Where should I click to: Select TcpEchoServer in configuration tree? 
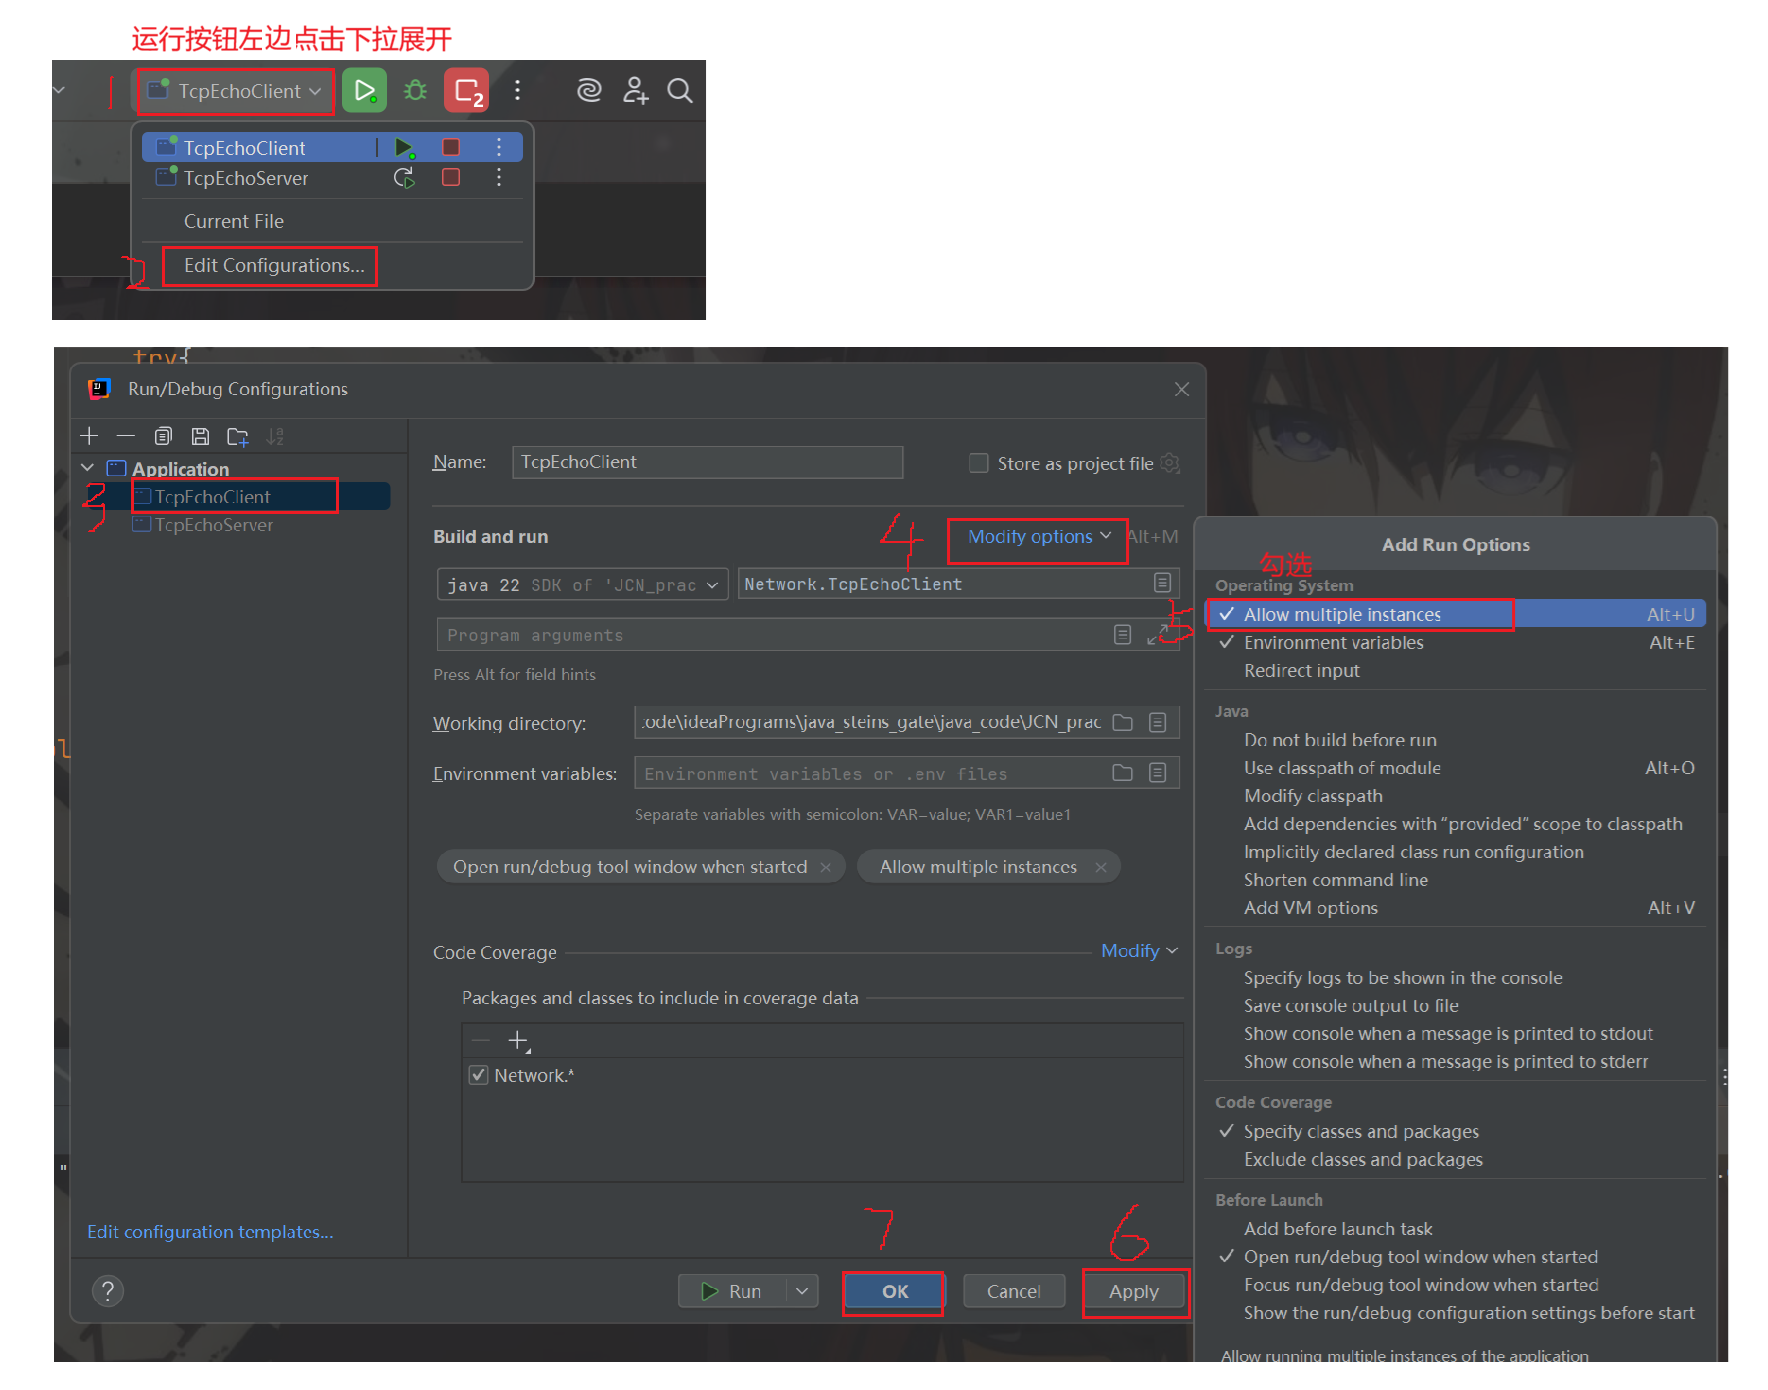213,524
